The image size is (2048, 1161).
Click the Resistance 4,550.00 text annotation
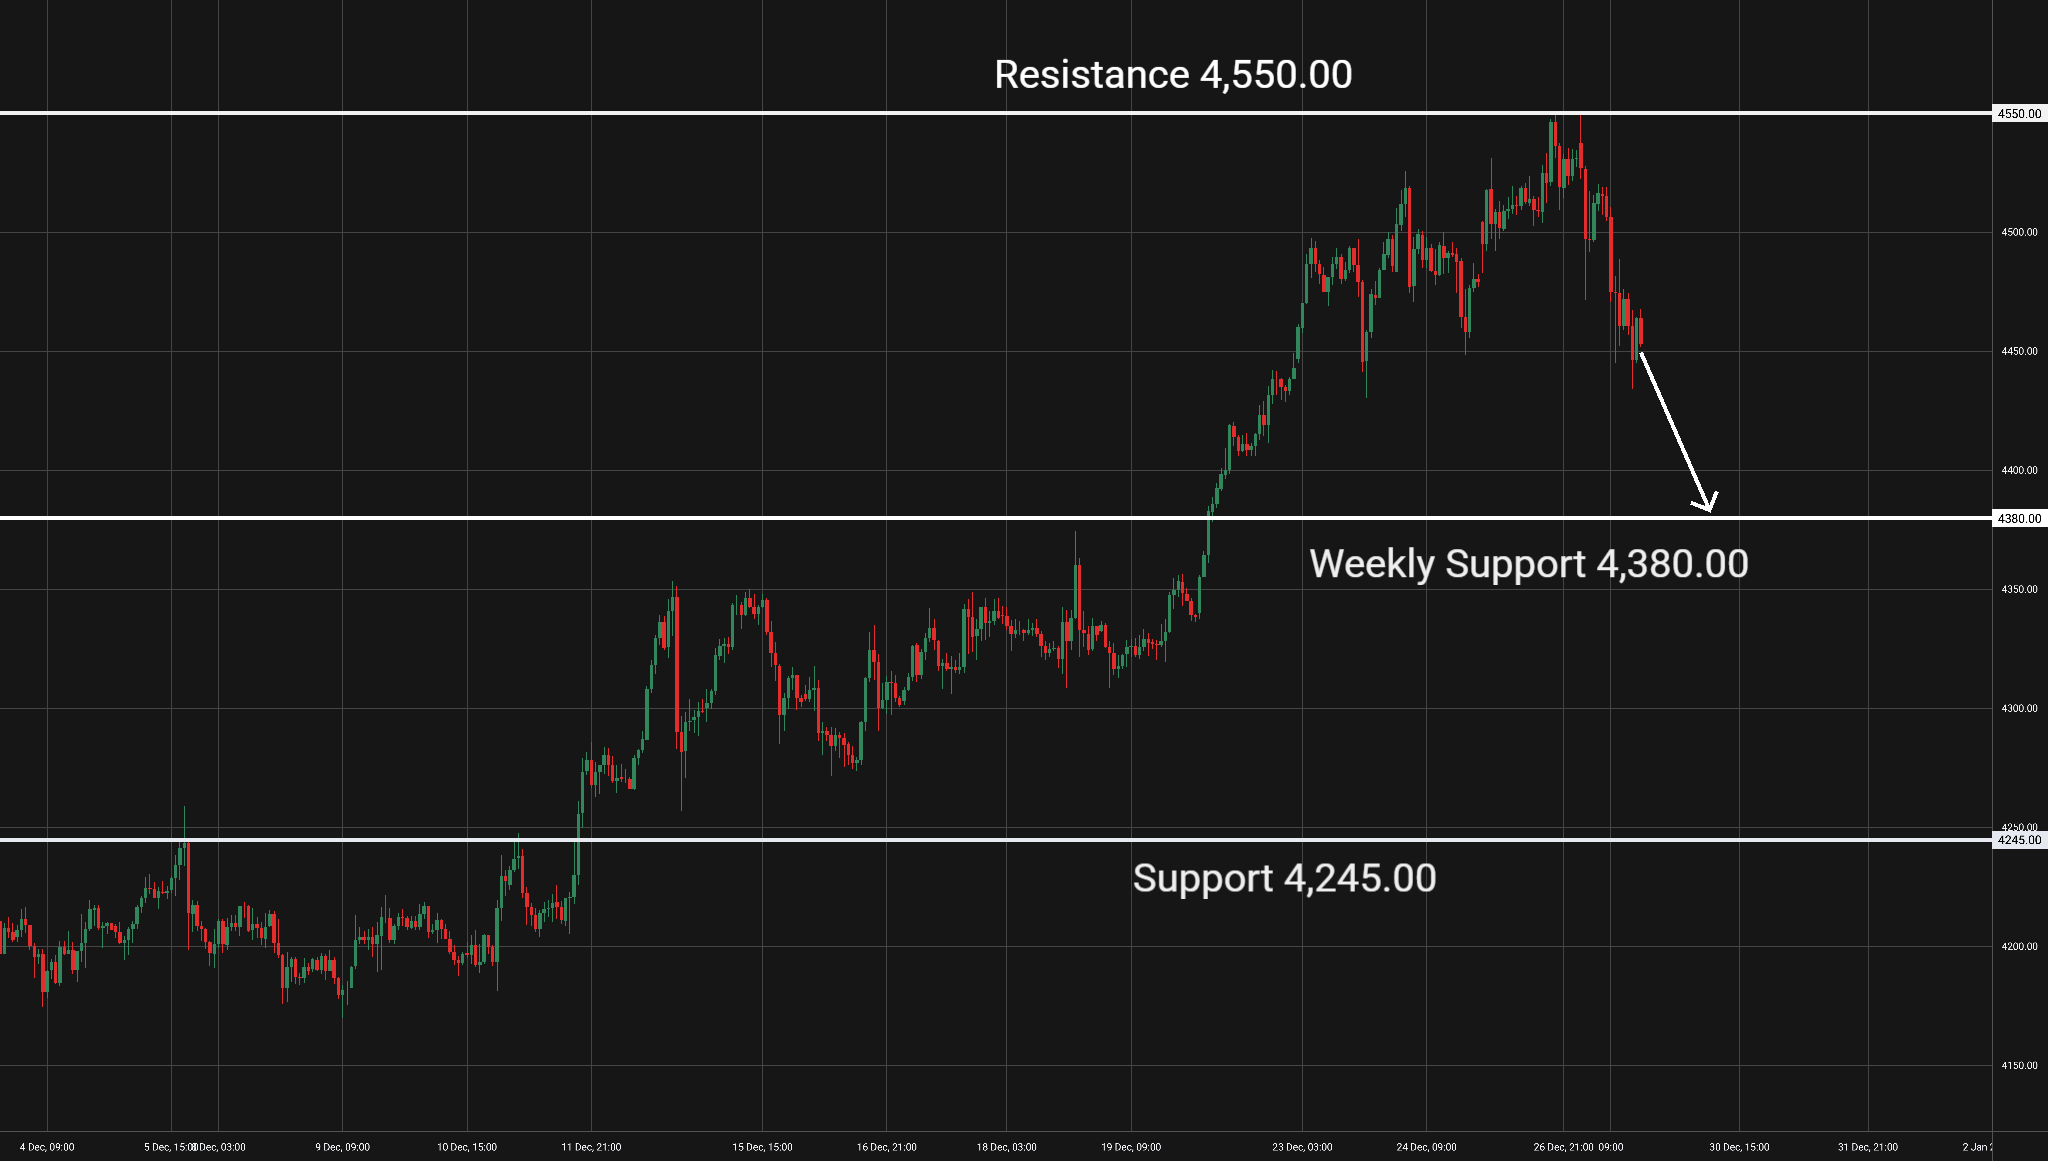1173,75
